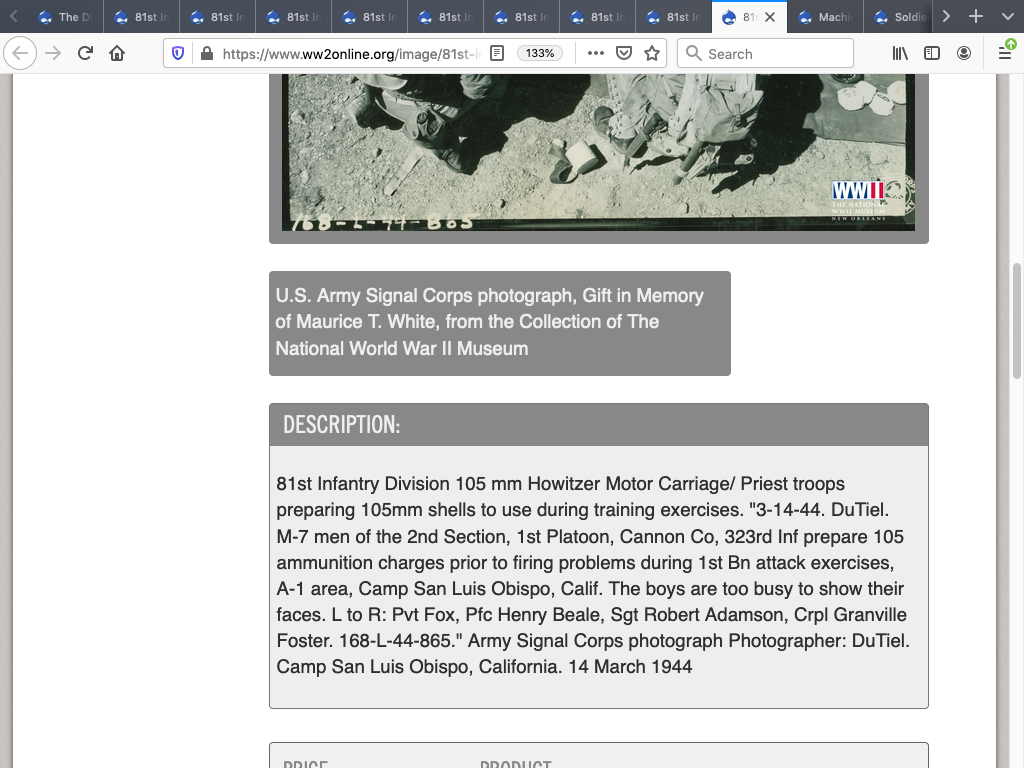Screen dimensions: 1024x768
Task: Open the page actions three-dot menu
Action: (596, 53)
